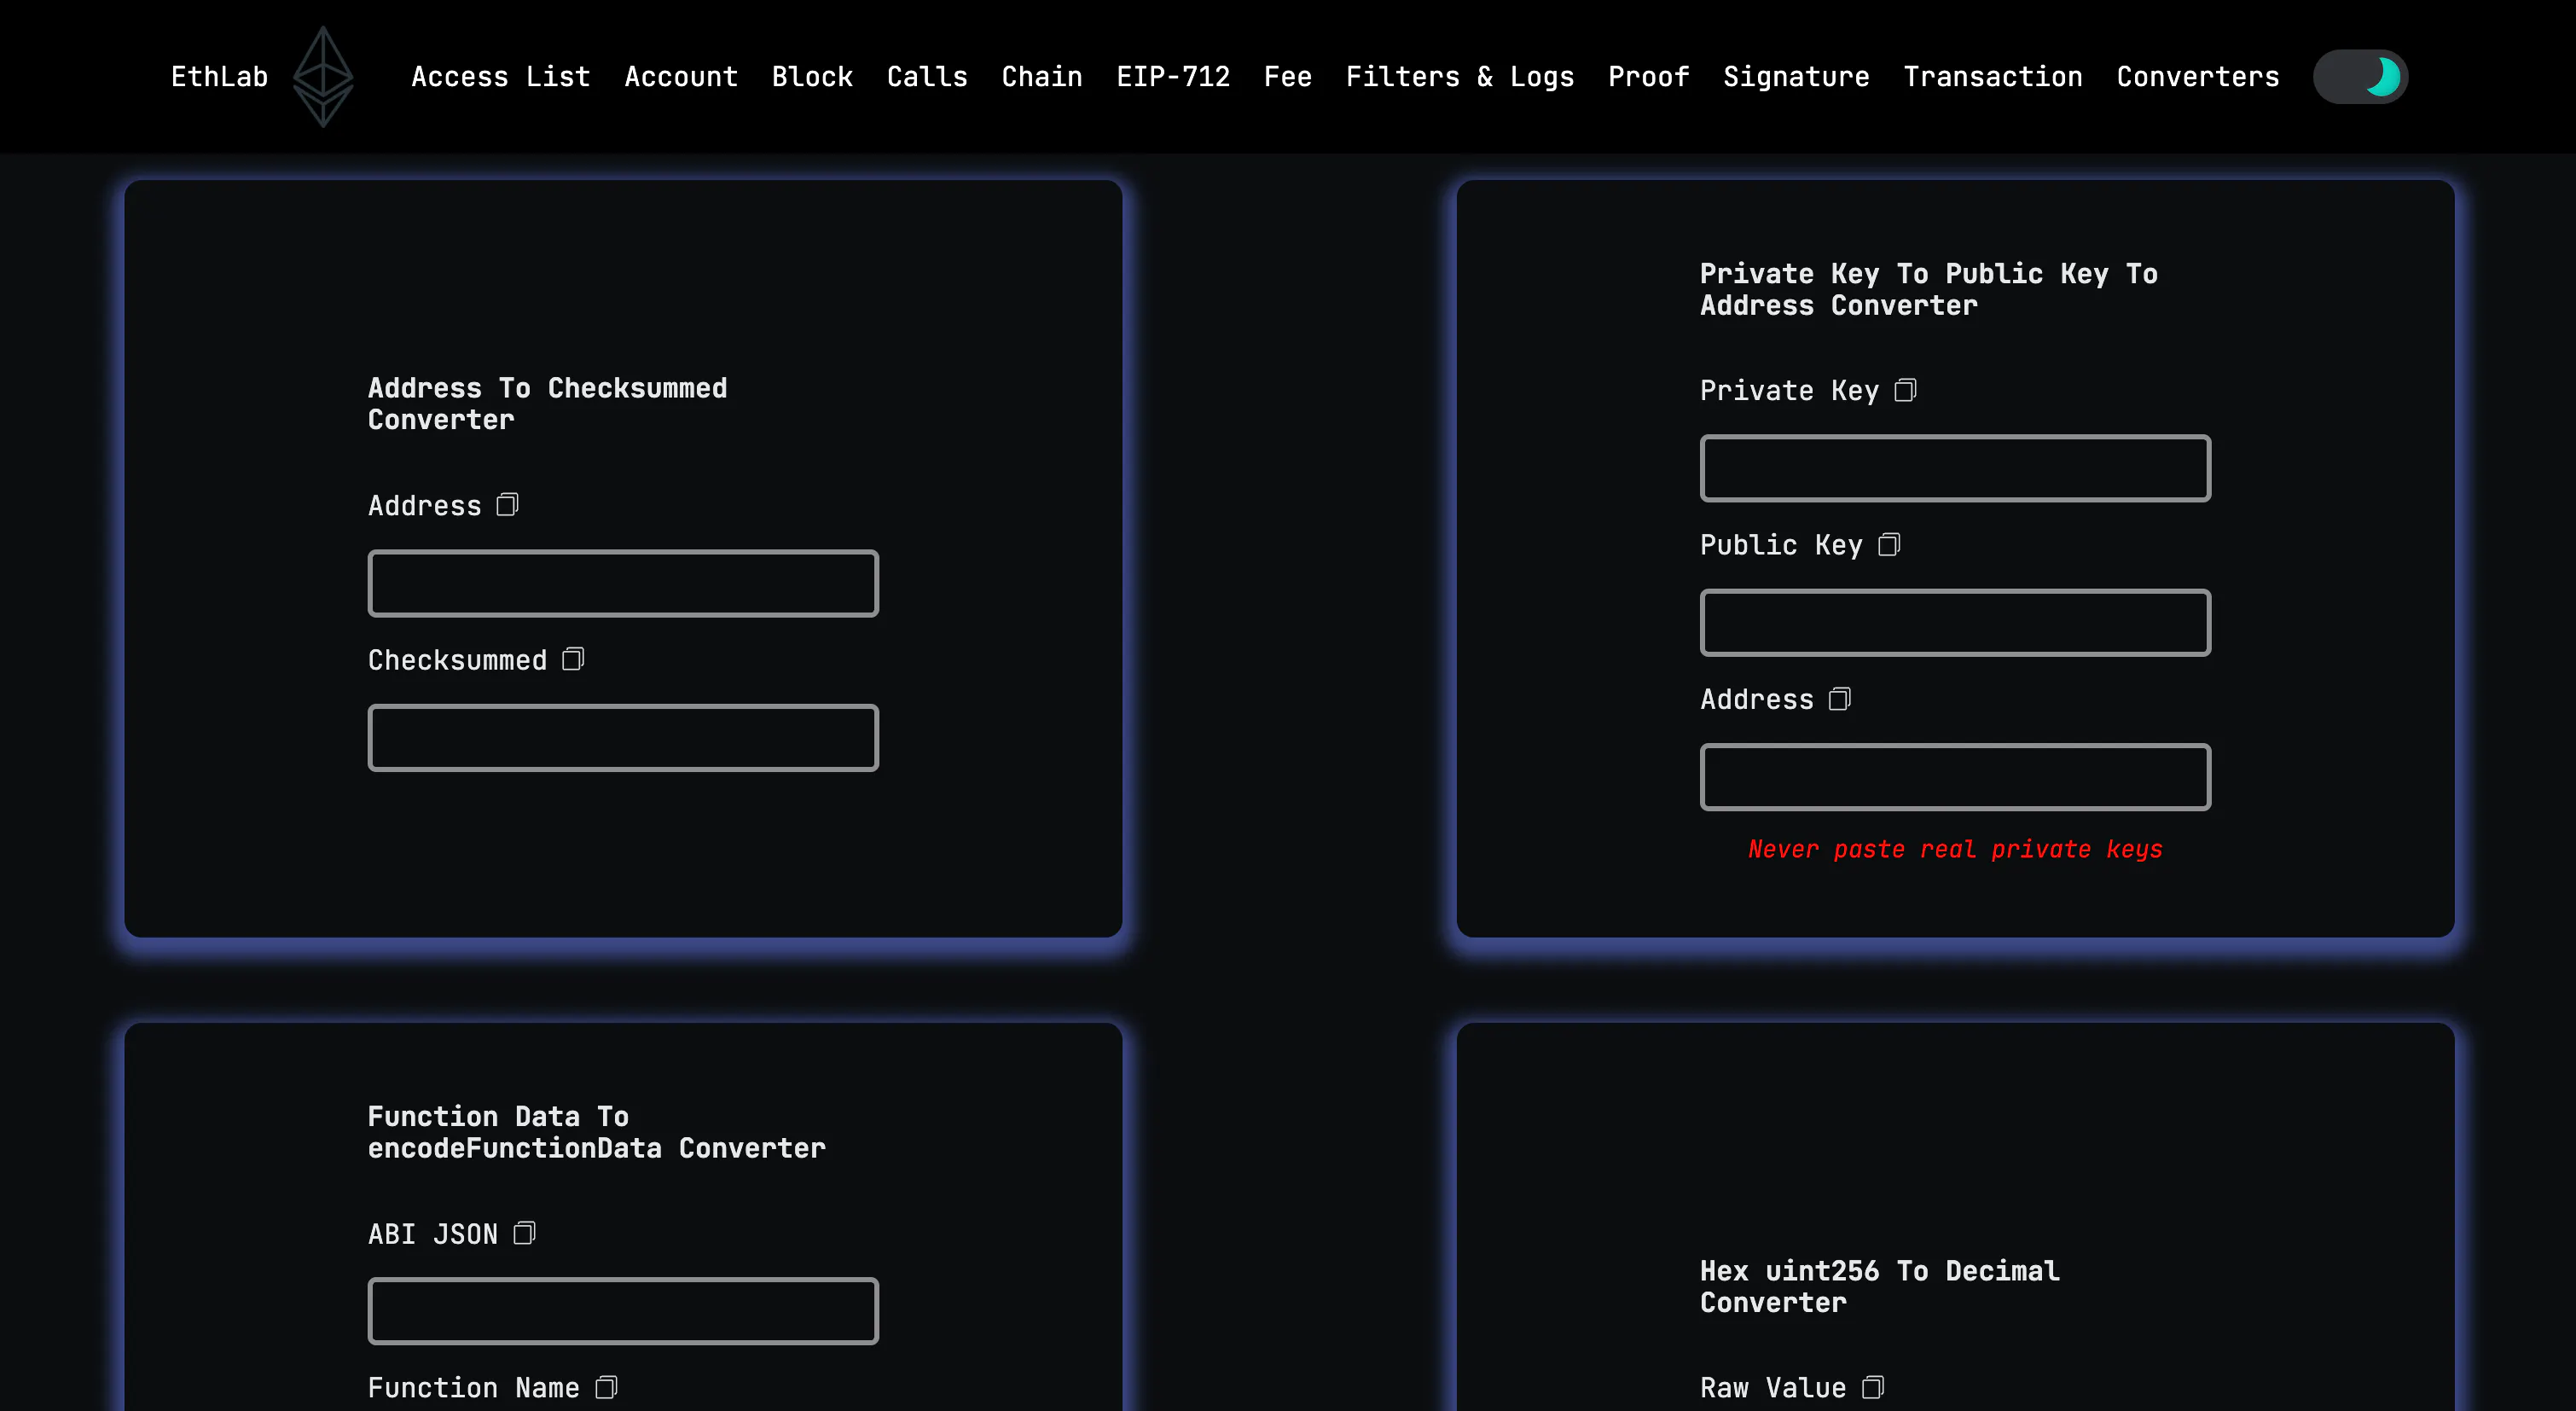Click the 'Never paste real private keys' warning

click(1955, 849)
